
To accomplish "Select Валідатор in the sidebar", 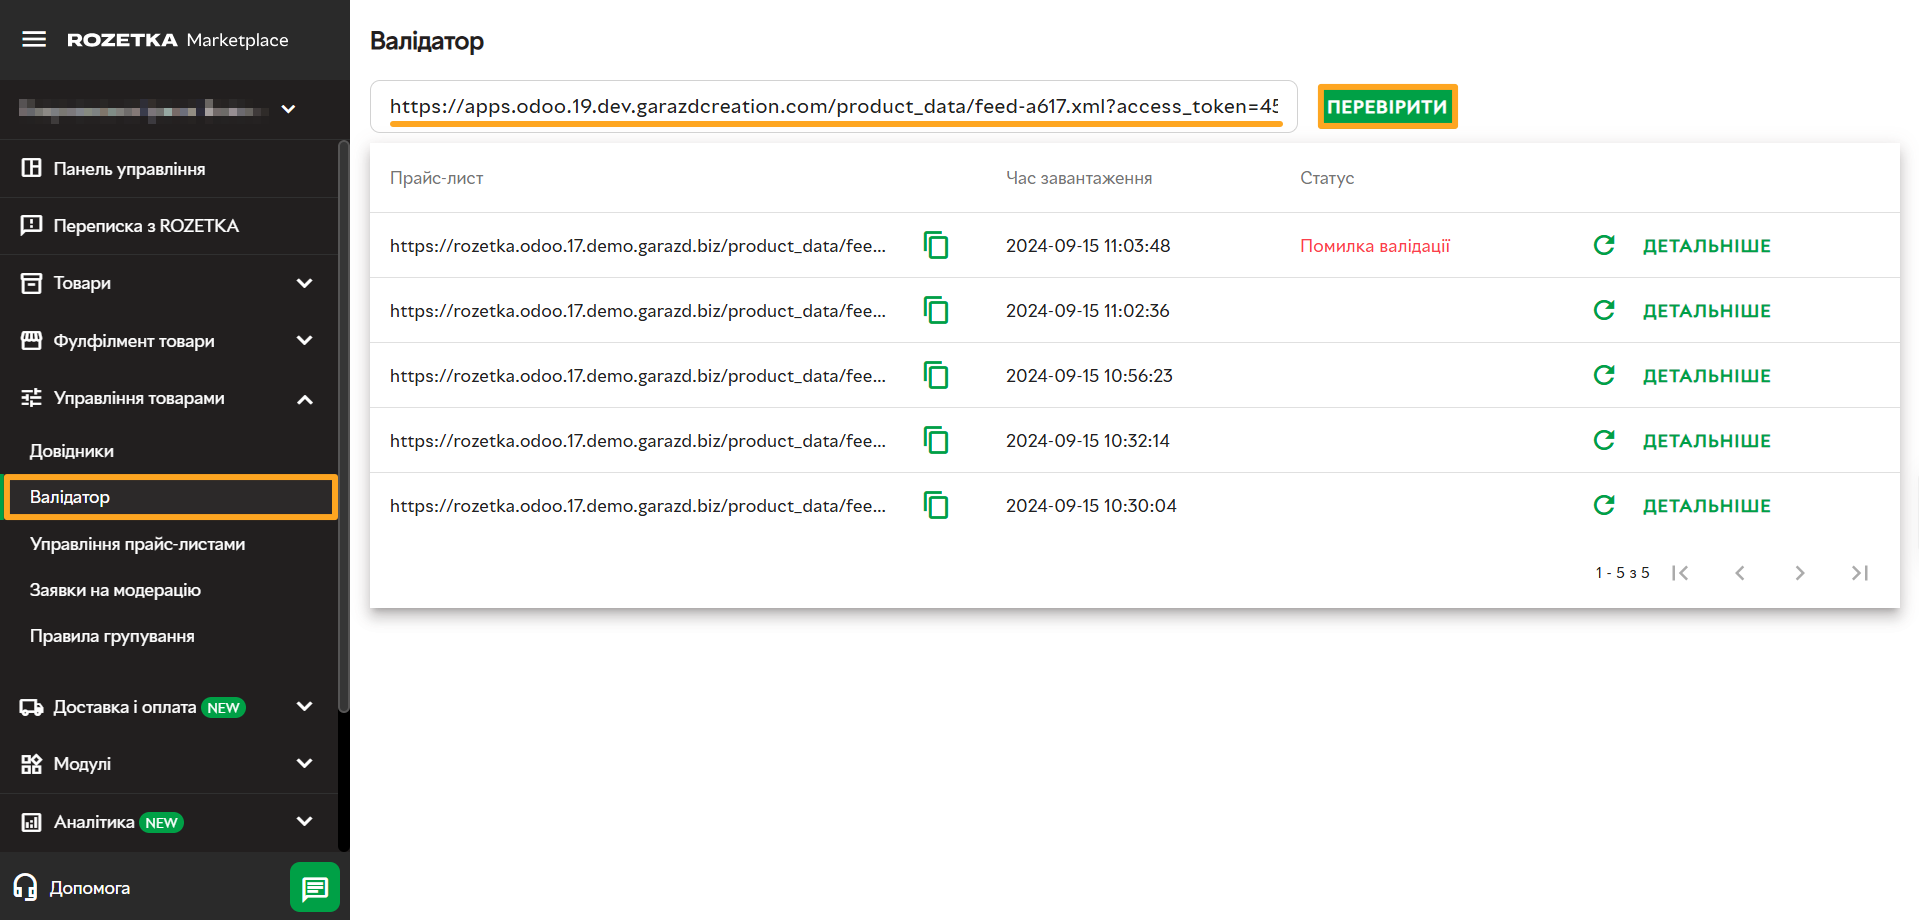I will pos(171,497).
